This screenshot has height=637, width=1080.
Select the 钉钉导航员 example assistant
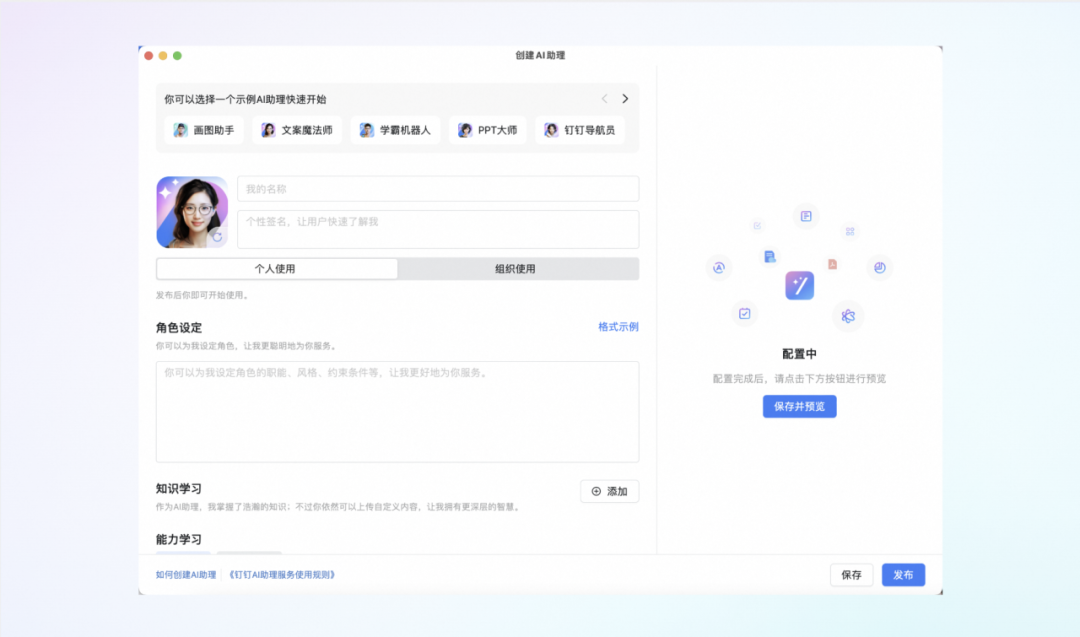580,130
